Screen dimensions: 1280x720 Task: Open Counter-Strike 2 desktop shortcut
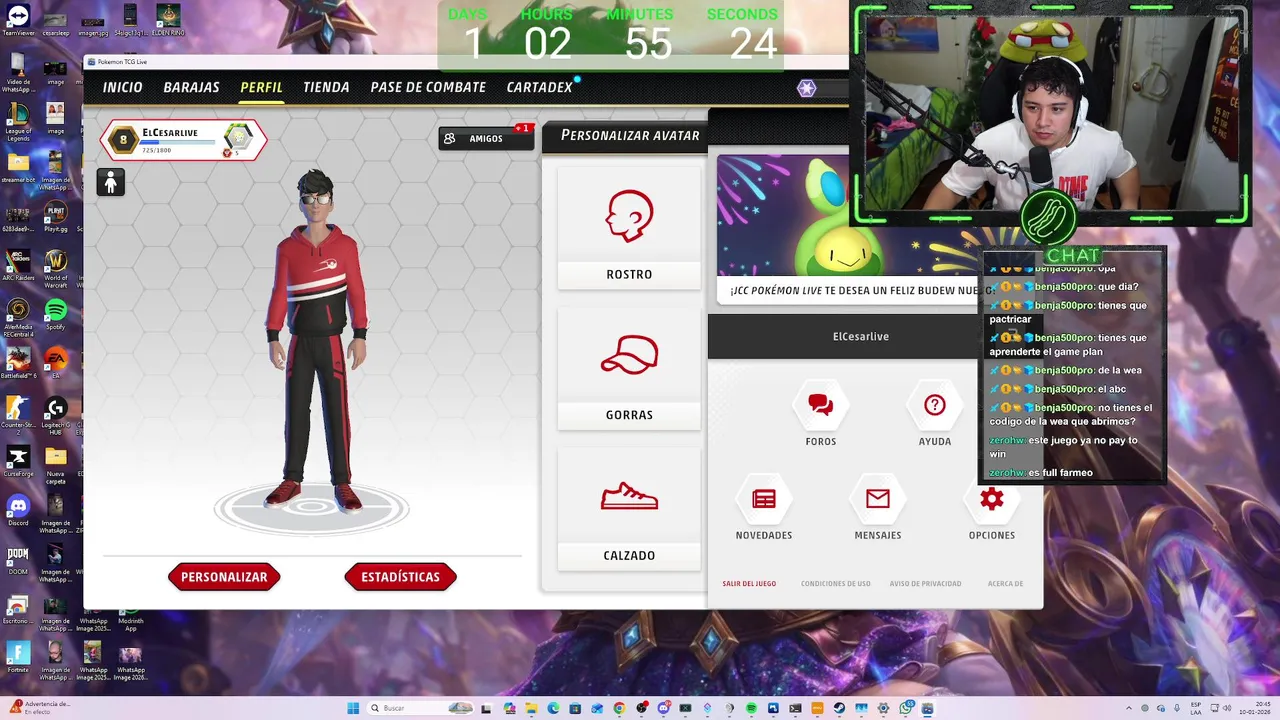18,413
